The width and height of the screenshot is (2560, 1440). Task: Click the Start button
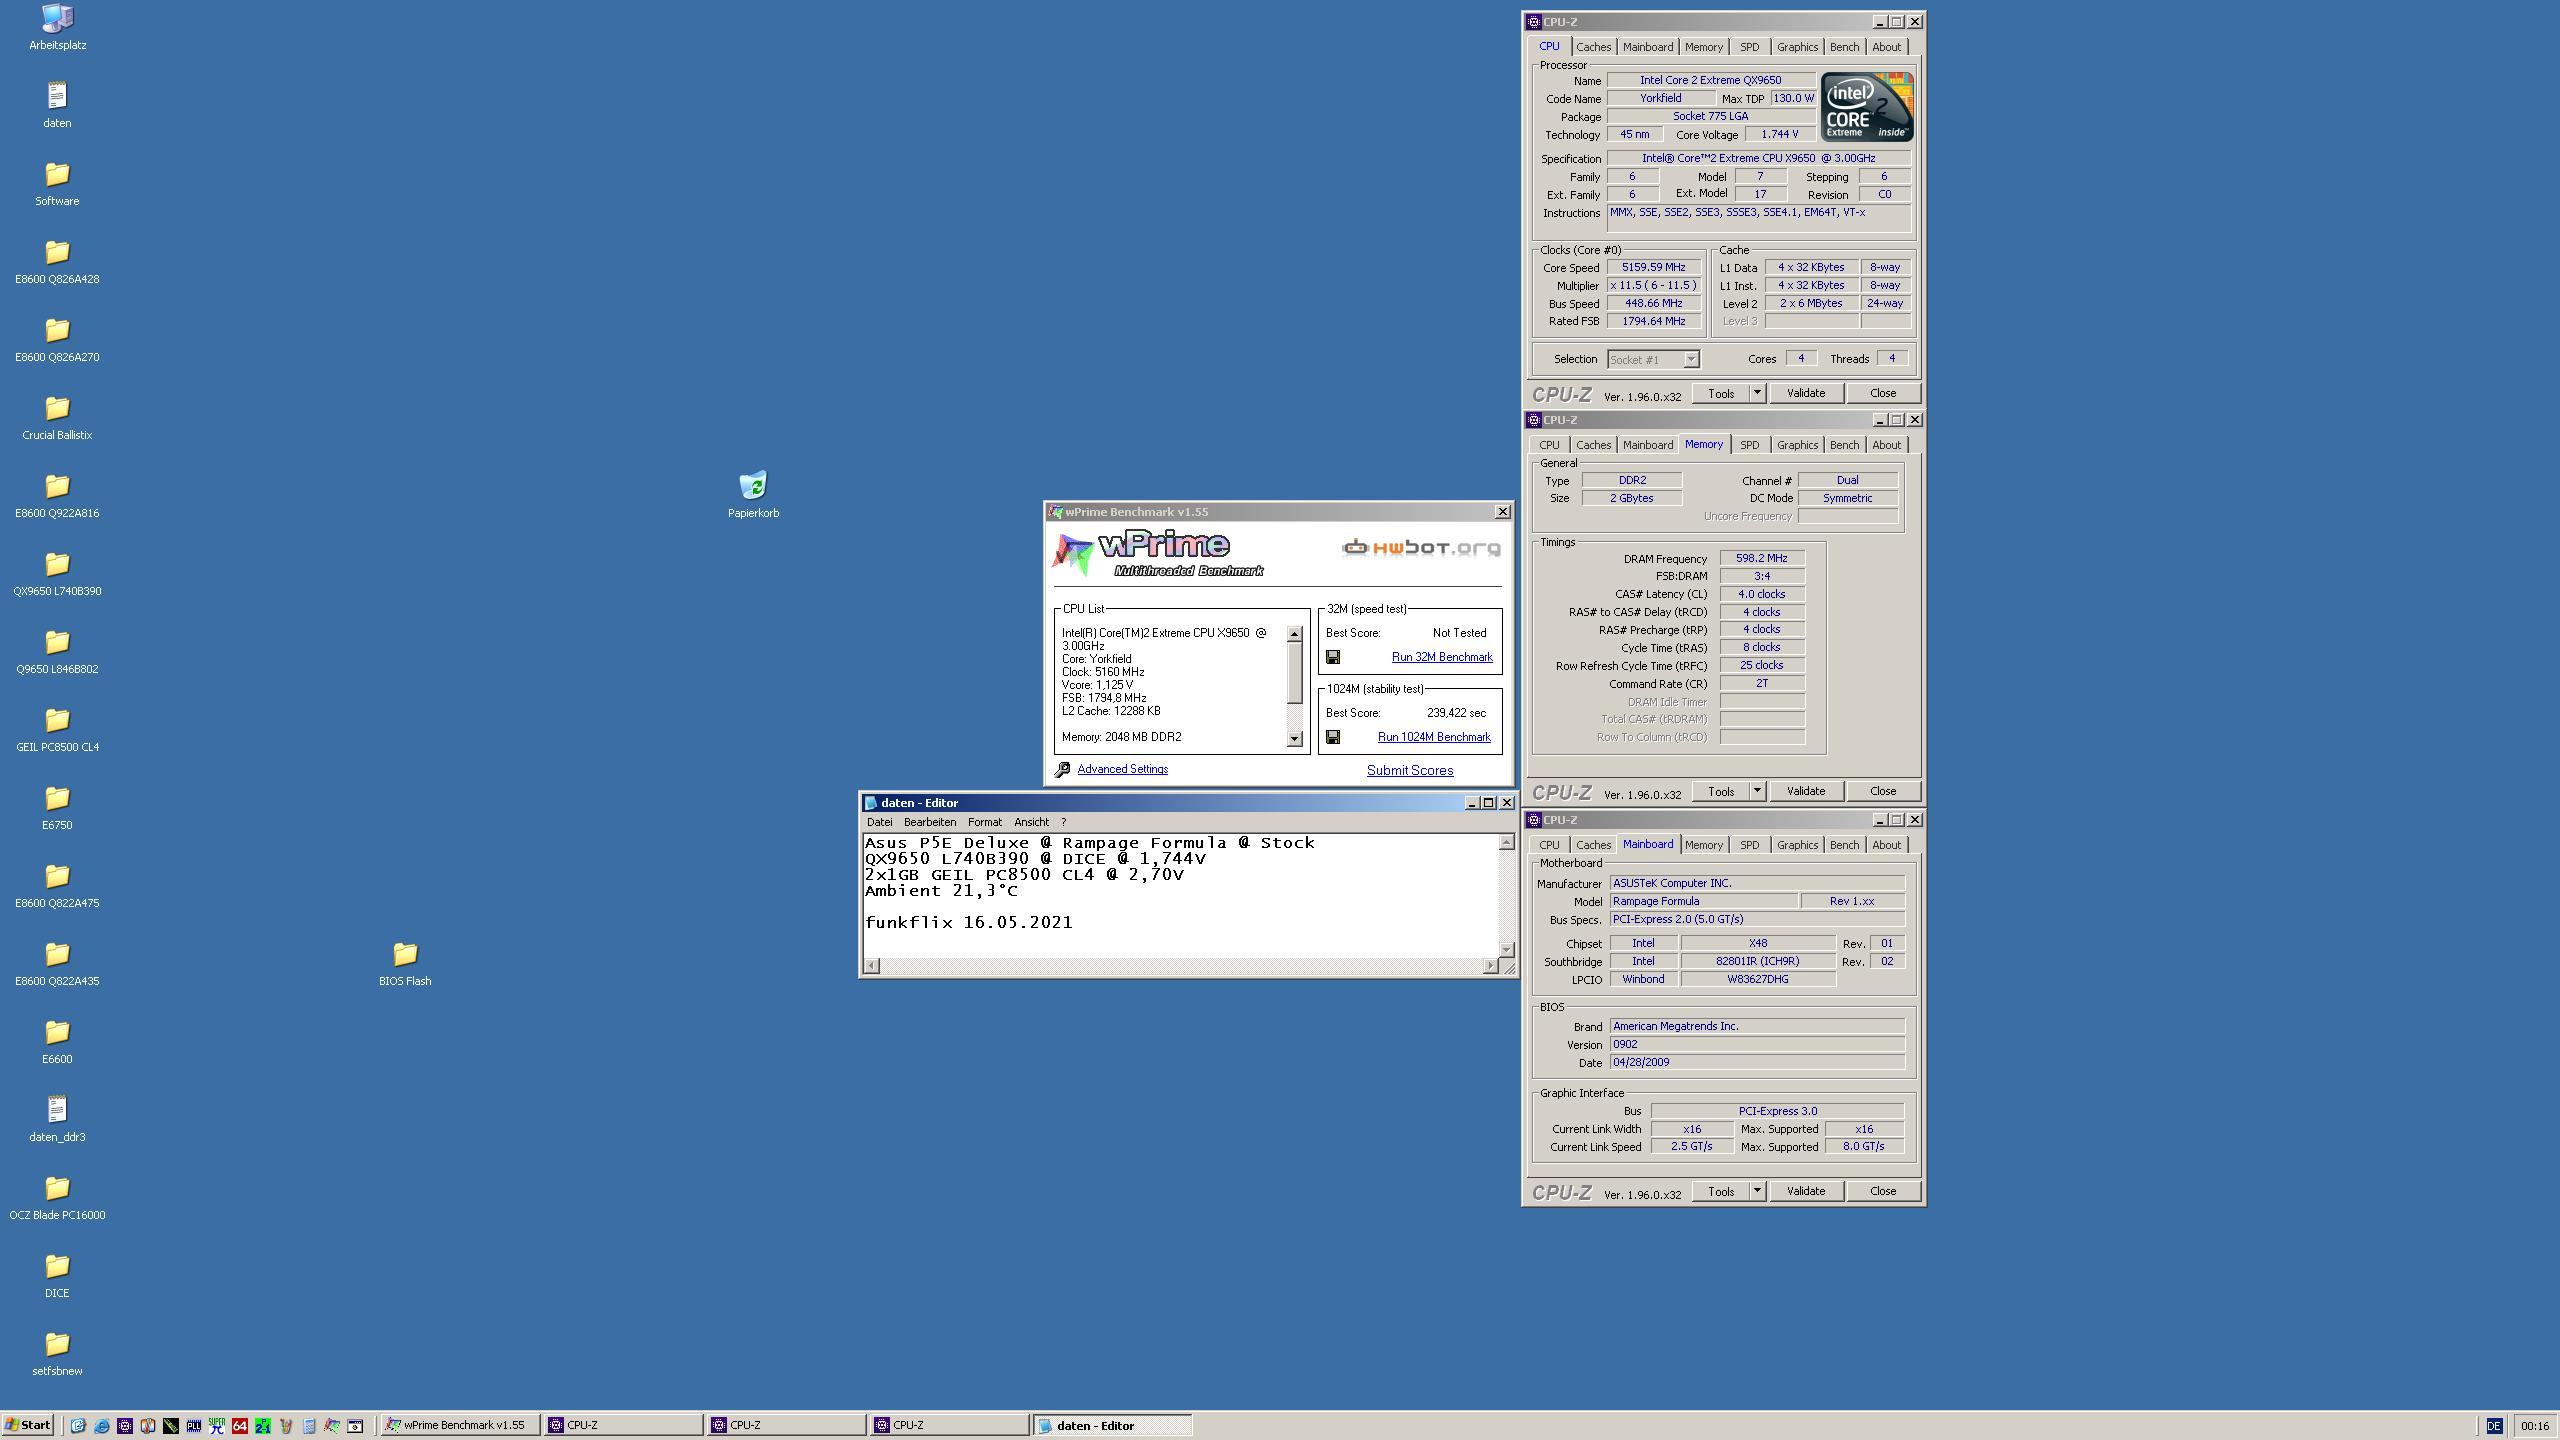coord(28,1426)
